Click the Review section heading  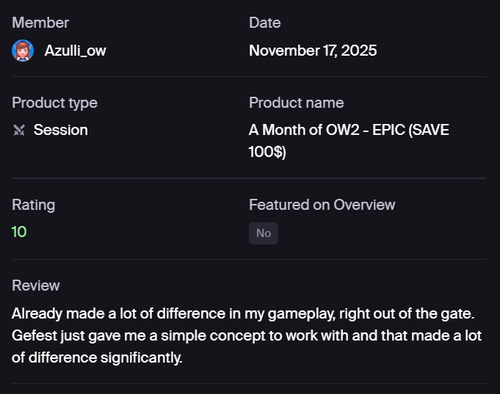(x=36, y=286)
